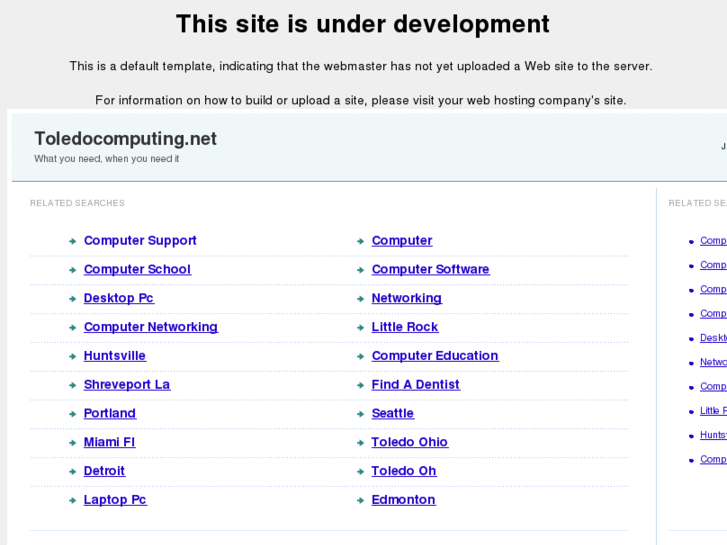This screenshot has width=727, height=545.
Task: Open the single-word Networking link
Action: coord(407,298)
